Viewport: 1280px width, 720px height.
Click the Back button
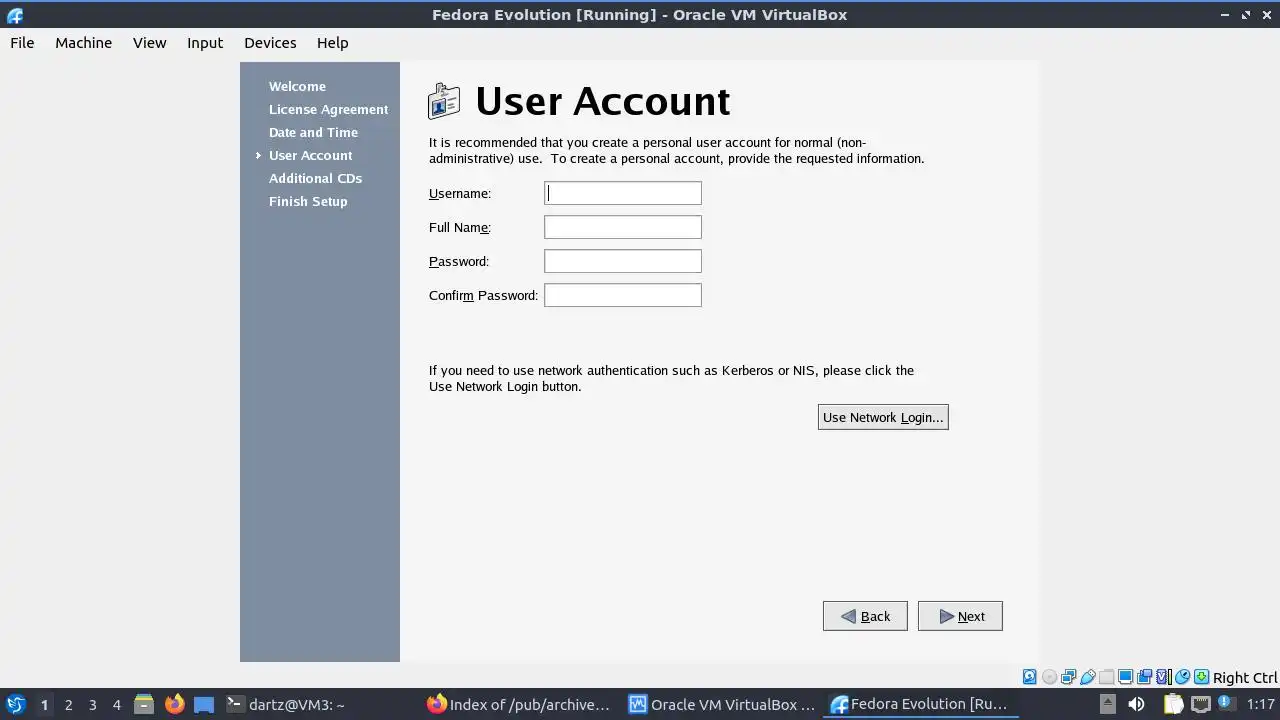point(865,616)
